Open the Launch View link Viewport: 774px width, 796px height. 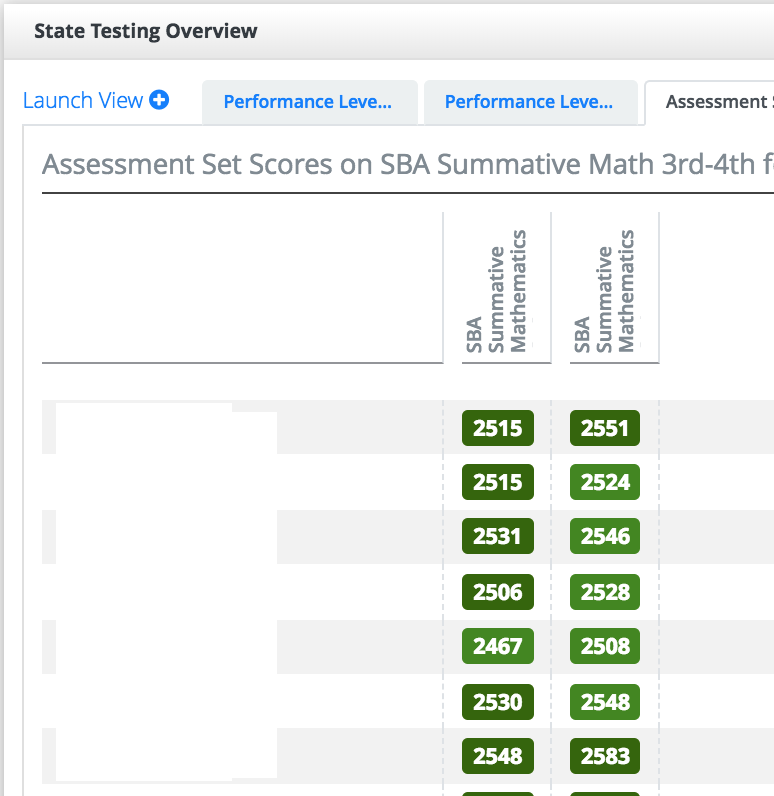(x=83, y=100)
